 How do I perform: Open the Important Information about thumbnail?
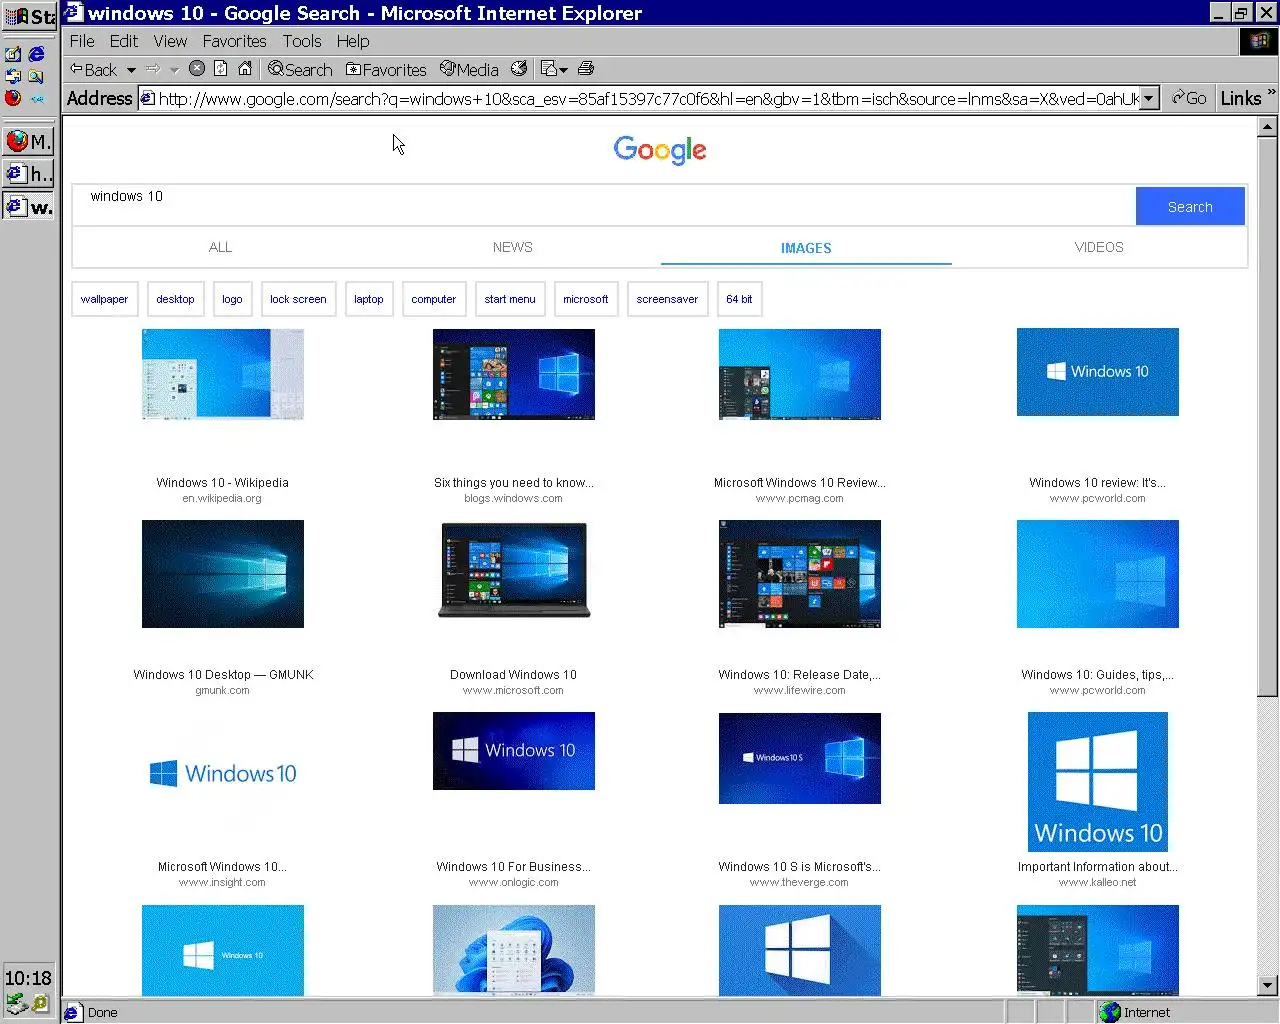click(1097, 782)
